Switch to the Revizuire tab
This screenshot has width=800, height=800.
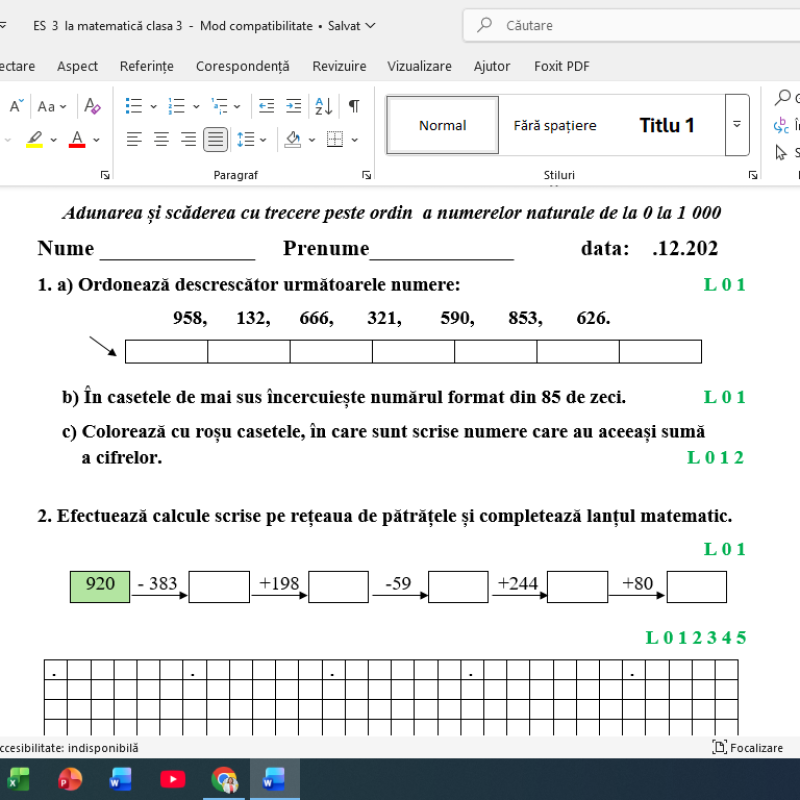pyautogui.click(x=339, y=66)
